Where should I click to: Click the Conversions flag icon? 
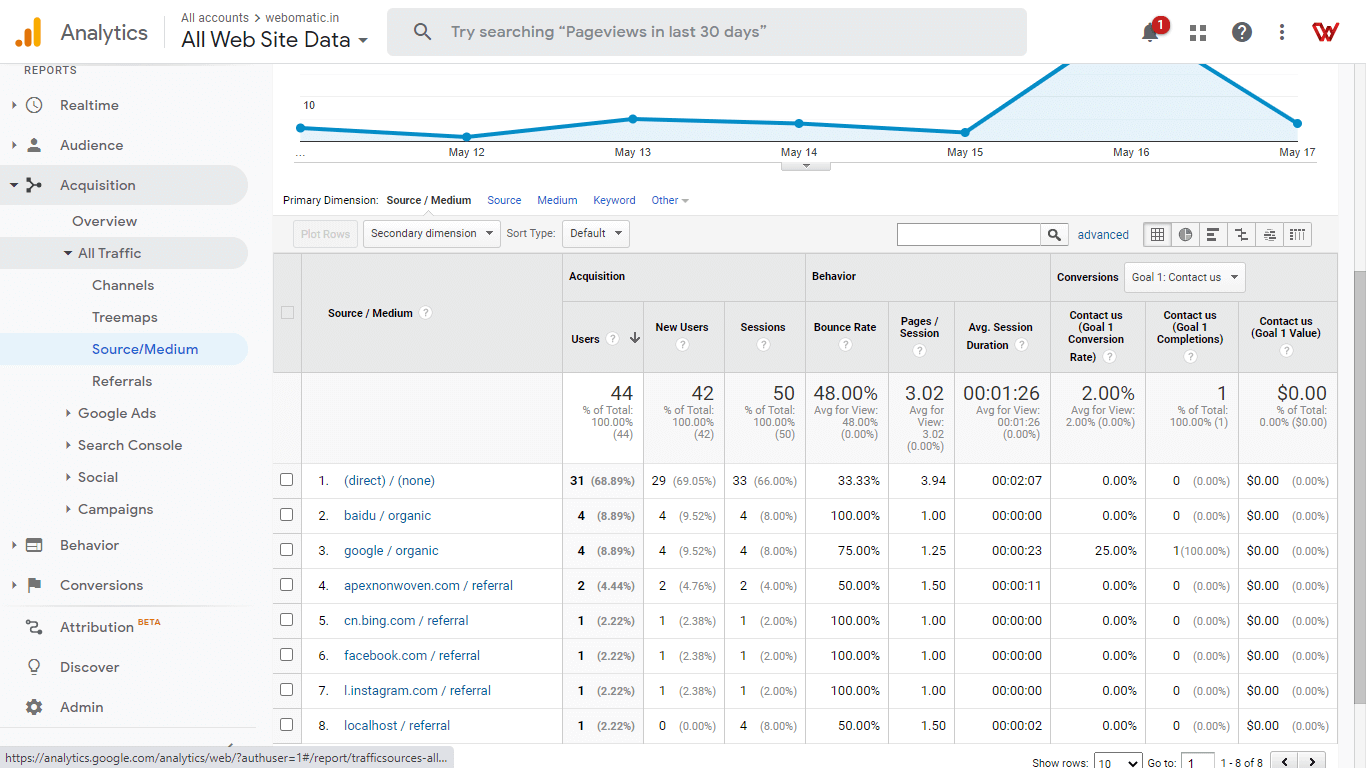click(x=34, y=585)
